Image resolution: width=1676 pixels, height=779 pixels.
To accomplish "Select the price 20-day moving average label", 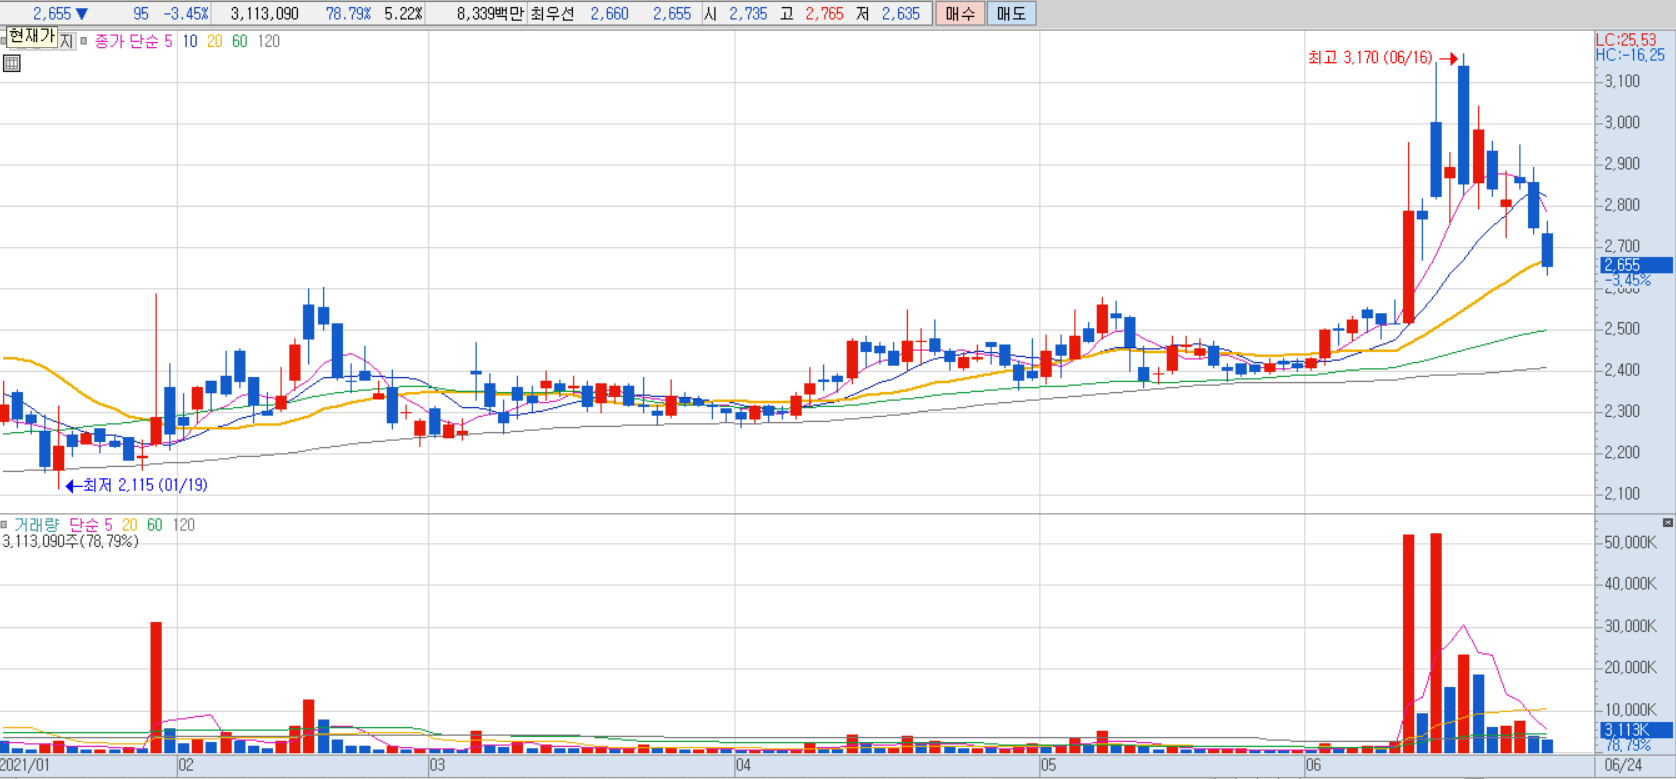I will pyautogui.click(x=214, y=42).
